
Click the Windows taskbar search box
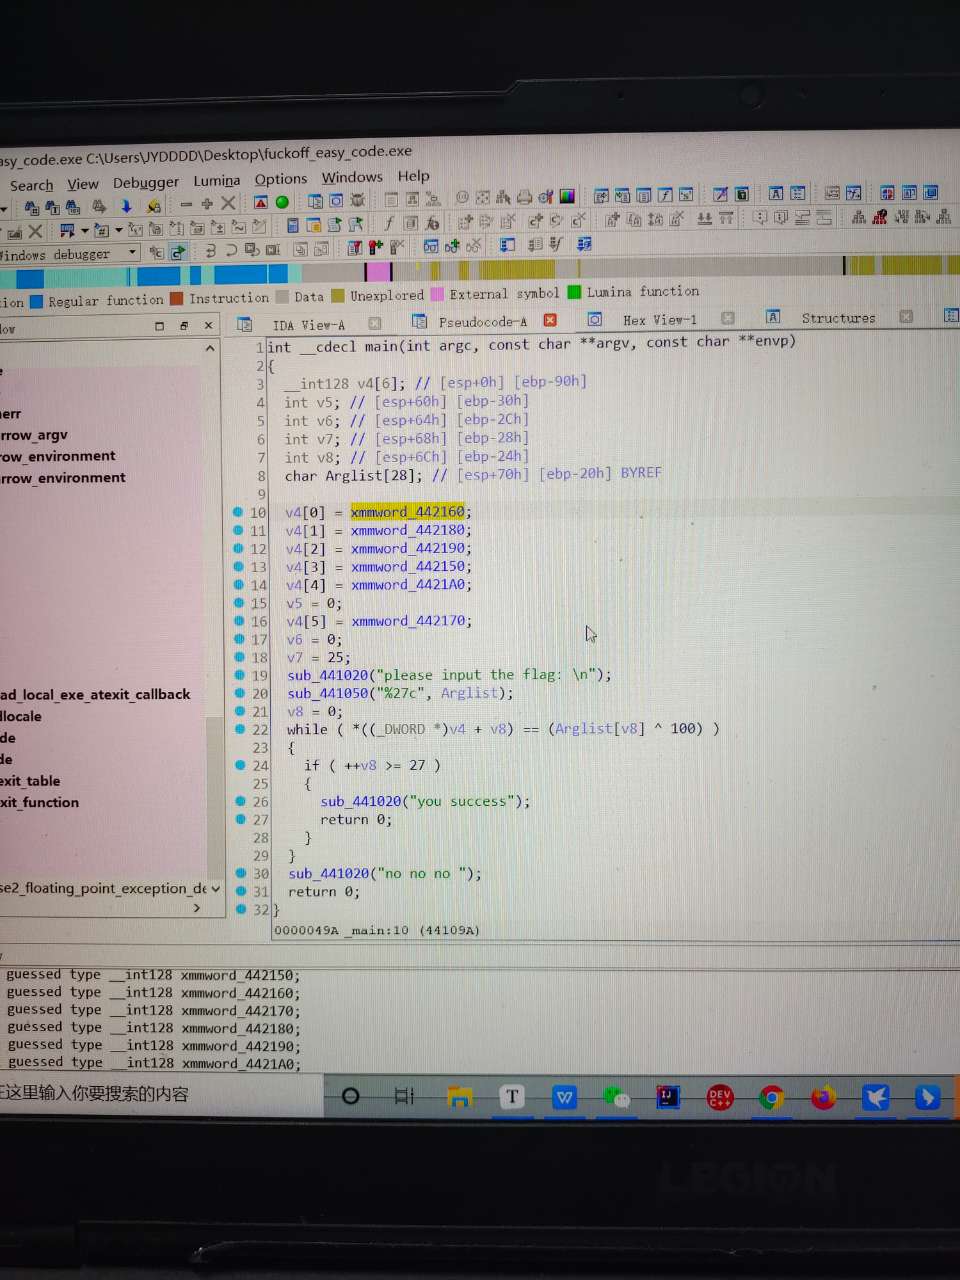point(160,1094)
